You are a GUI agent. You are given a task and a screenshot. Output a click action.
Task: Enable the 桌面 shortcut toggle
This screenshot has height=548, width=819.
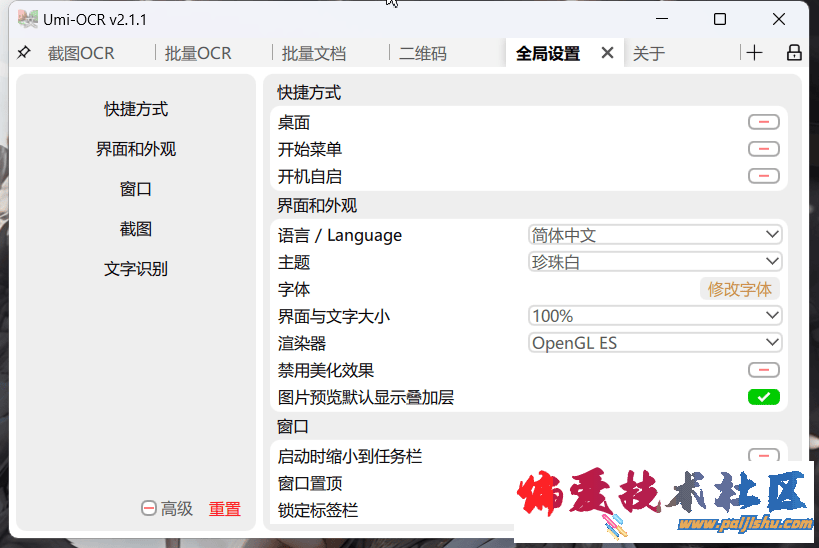pyautogui.click(x=763, y=122)
